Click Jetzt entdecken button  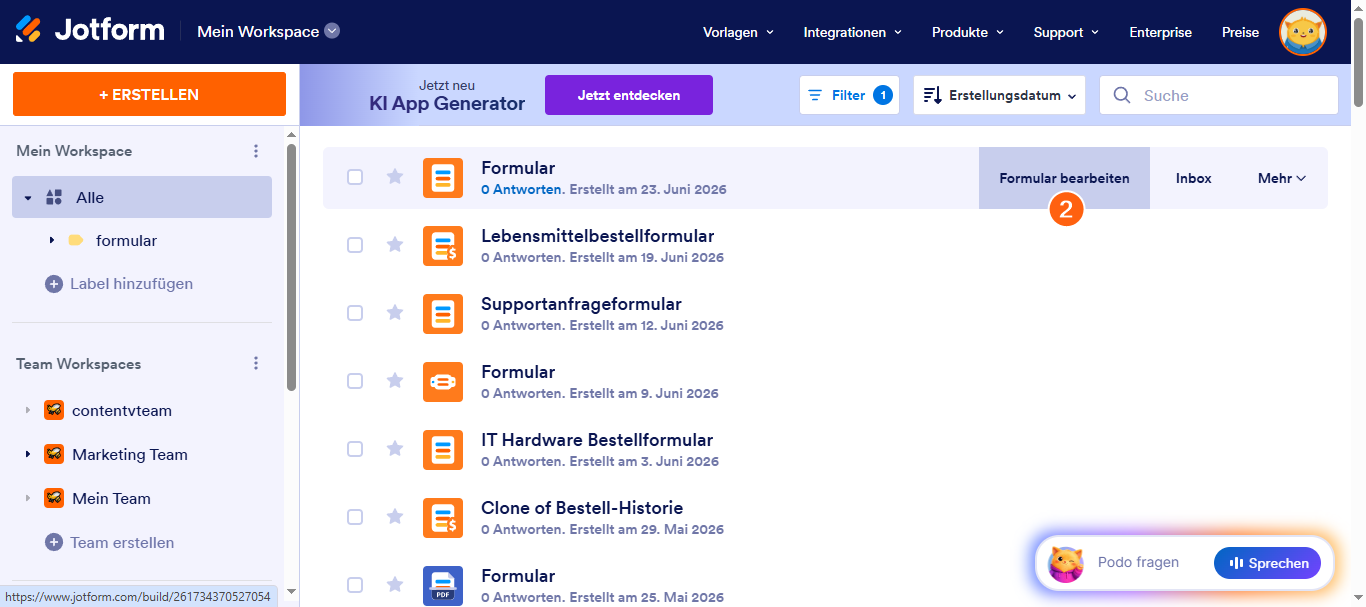click(x=629, y=95)
